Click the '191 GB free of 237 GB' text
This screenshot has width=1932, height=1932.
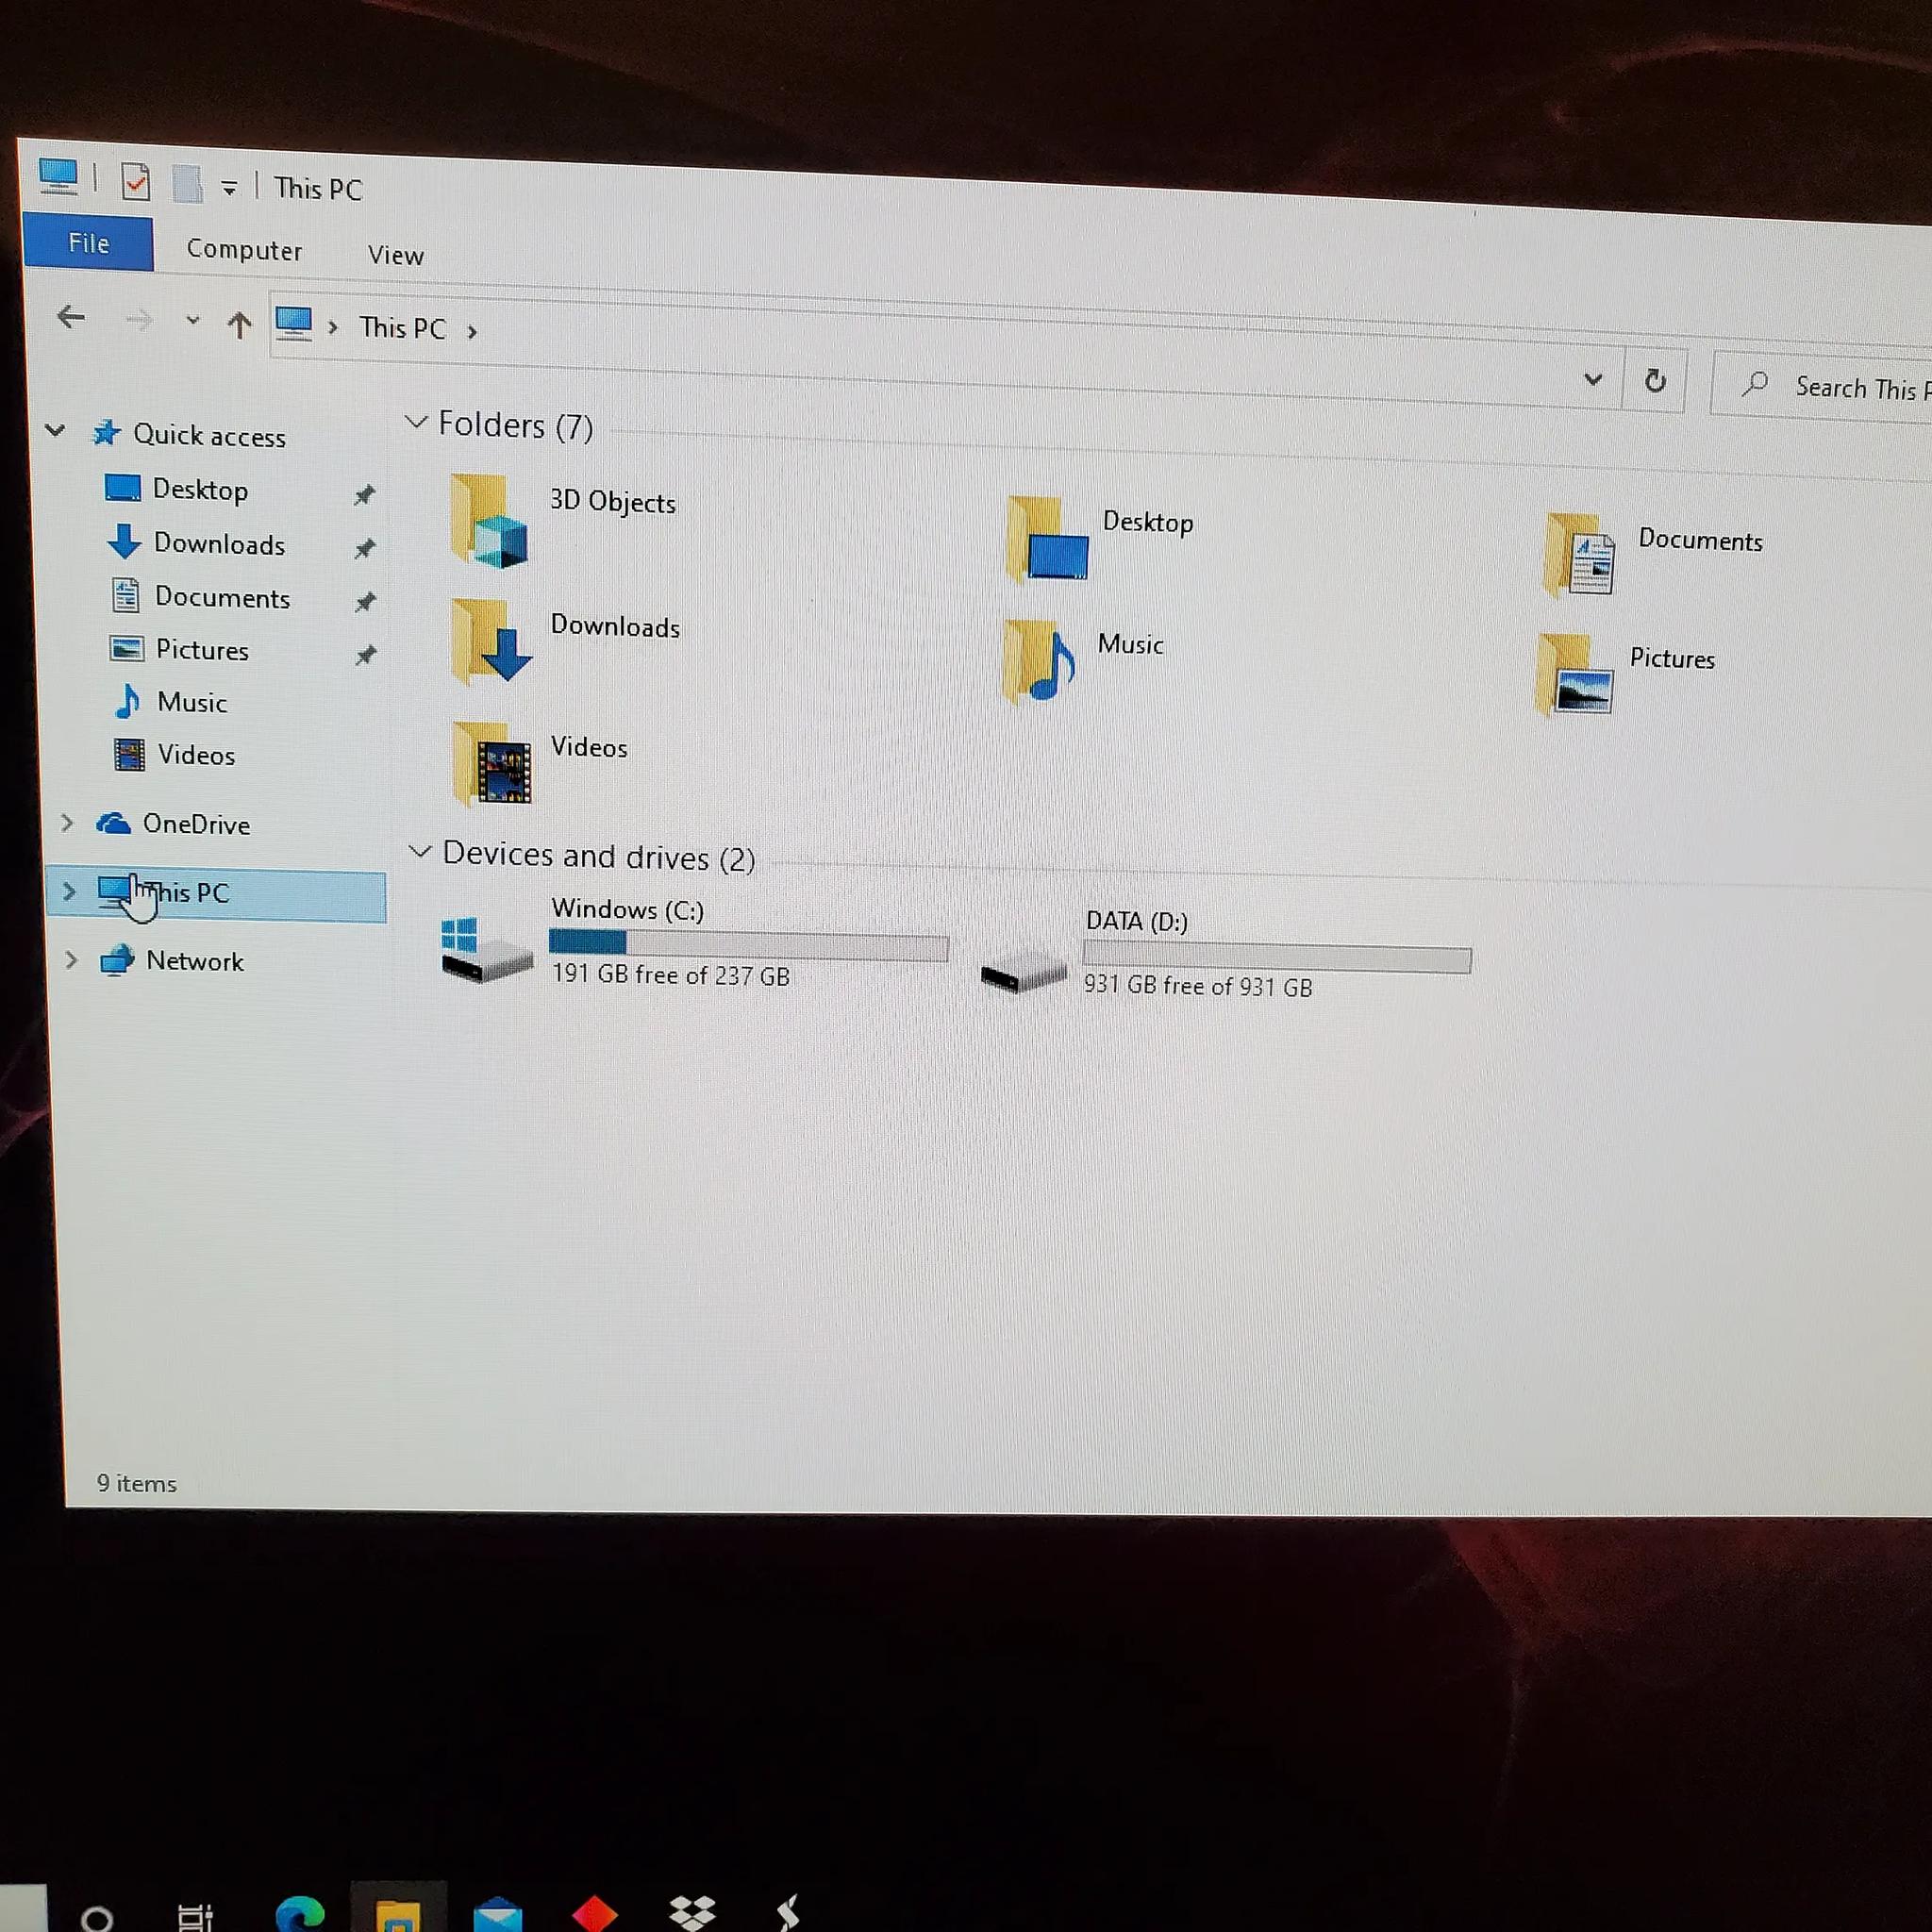coord(671,975)
